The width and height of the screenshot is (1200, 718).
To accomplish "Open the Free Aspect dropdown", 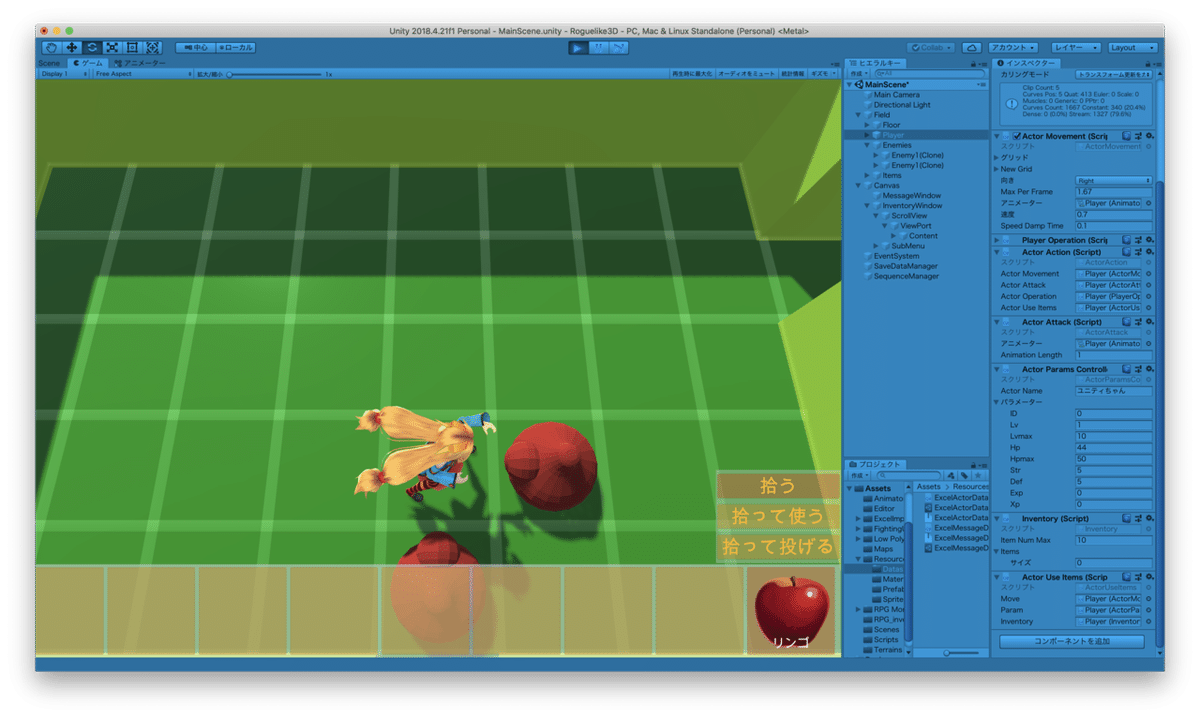I will point(142,74).
